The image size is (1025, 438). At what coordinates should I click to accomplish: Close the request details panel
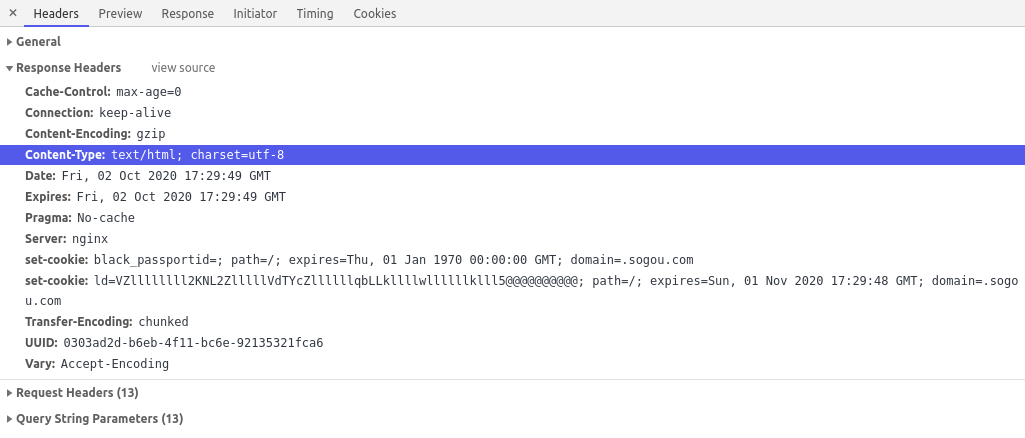12,13
